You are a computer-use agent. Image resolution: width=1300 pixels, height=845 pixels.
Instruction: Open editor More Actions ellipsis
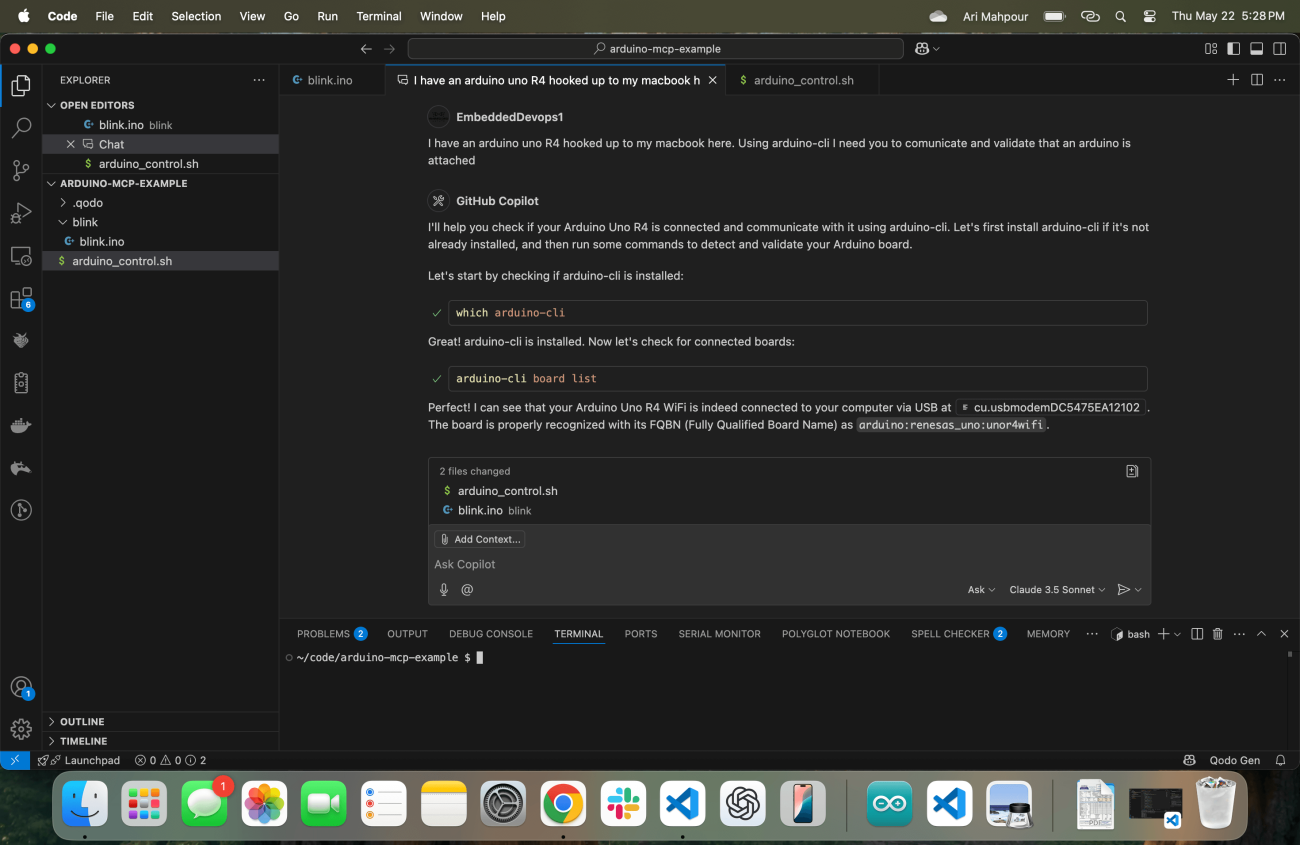click(x=1280, y=80)
